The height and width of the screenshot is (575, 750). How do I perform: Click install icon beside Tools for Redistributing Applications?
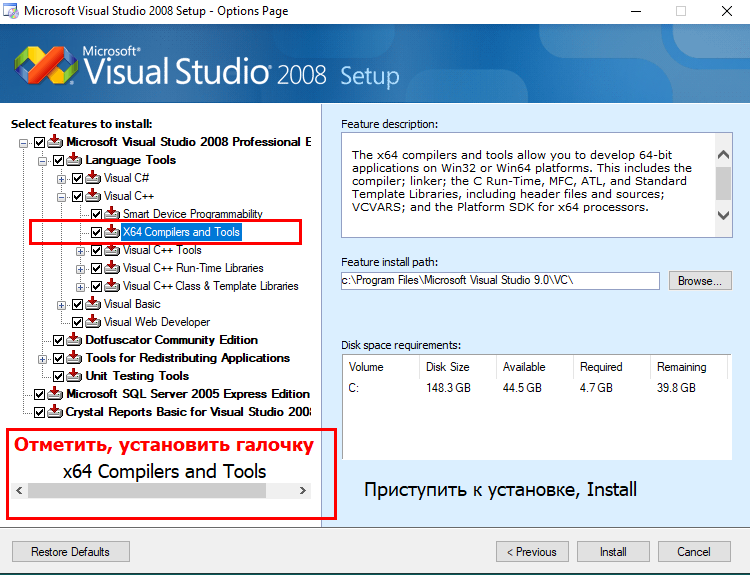pos(74,358)
